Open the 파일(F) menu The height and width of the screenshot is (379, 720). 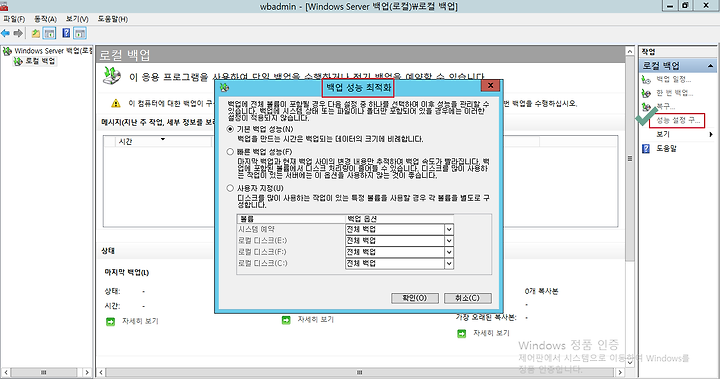pos(14,19)
